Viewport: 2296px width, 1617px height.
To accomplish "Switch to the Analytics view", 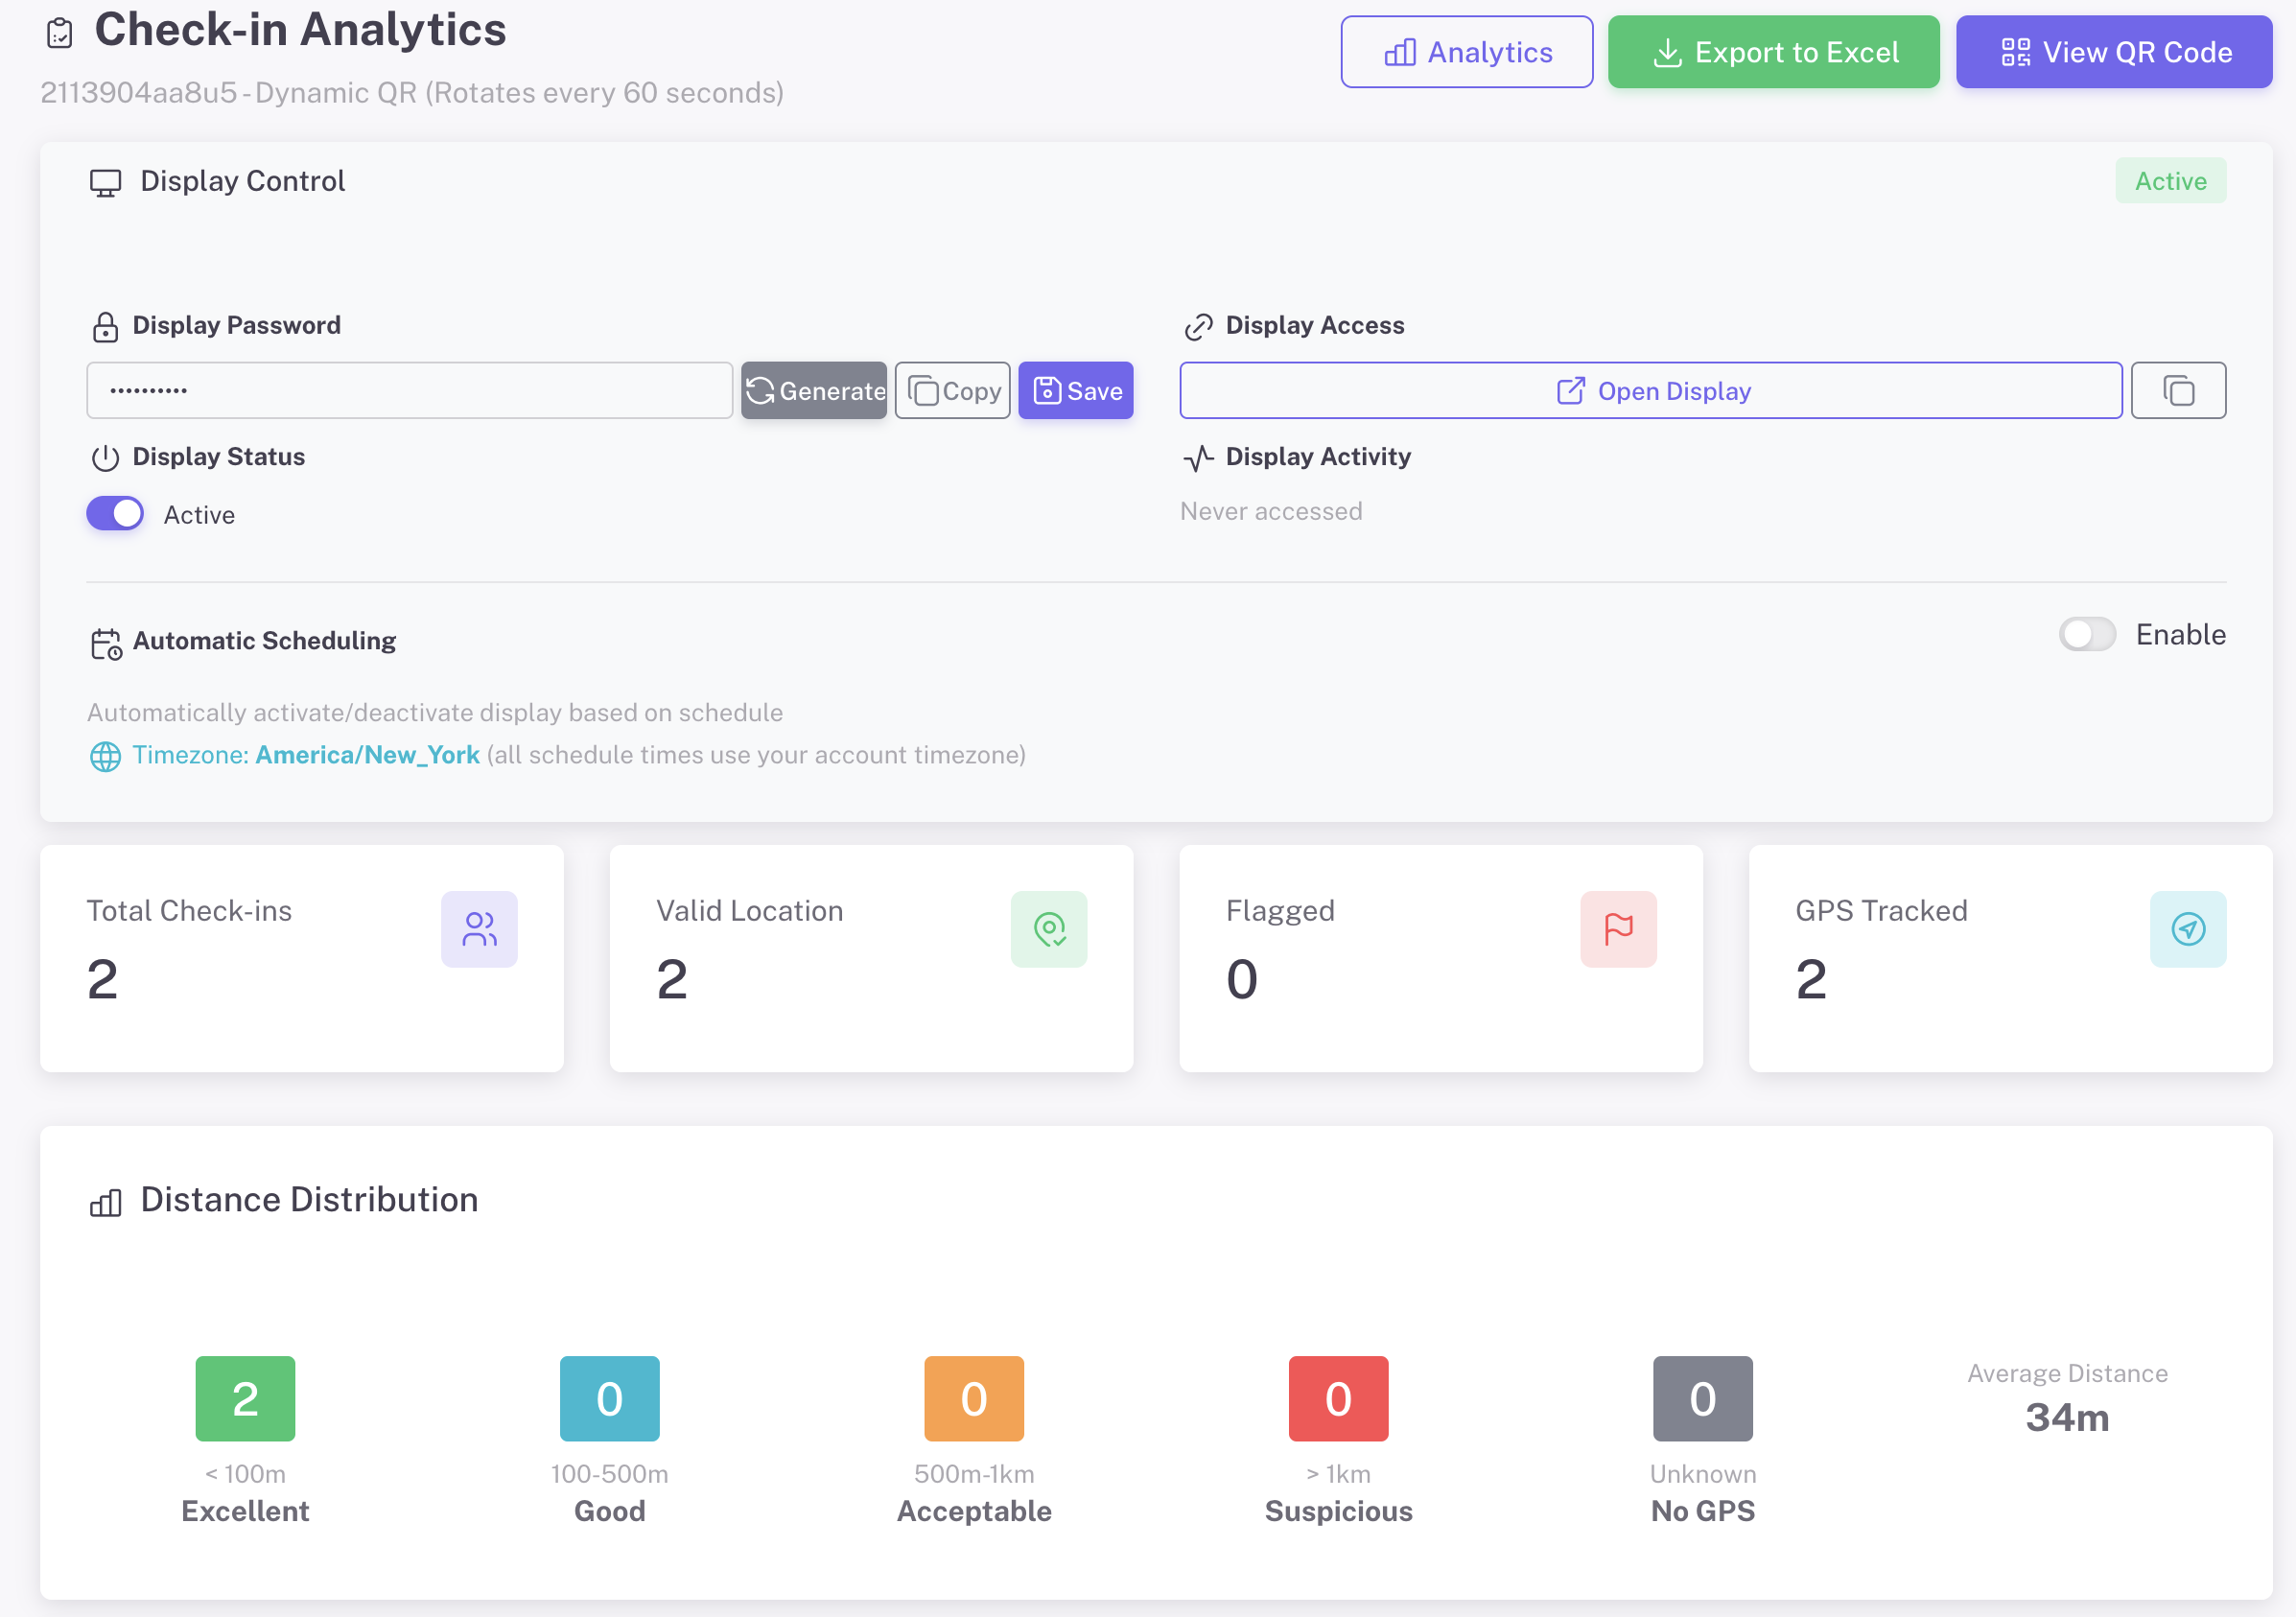I will point(1466,52).
